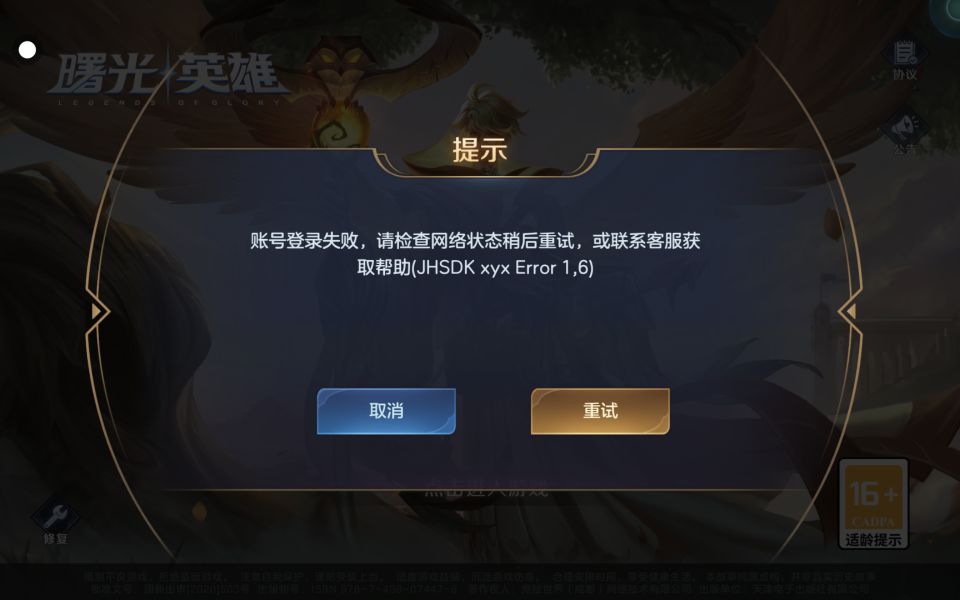Screen dimensions: 960x600
Task: Open the 修复 wrench repair icon
Action: [x=55, y=516]
